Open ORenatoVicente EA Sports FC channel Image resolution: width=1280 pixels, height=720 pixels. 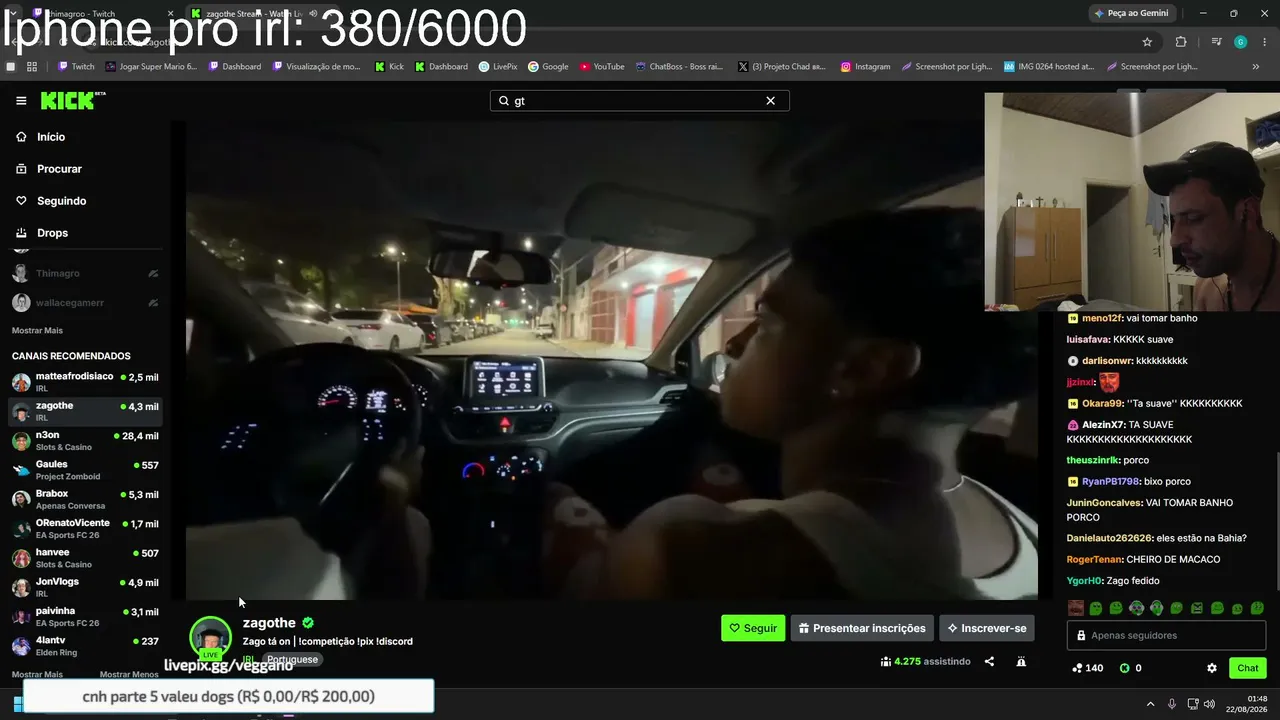point(85,529)
